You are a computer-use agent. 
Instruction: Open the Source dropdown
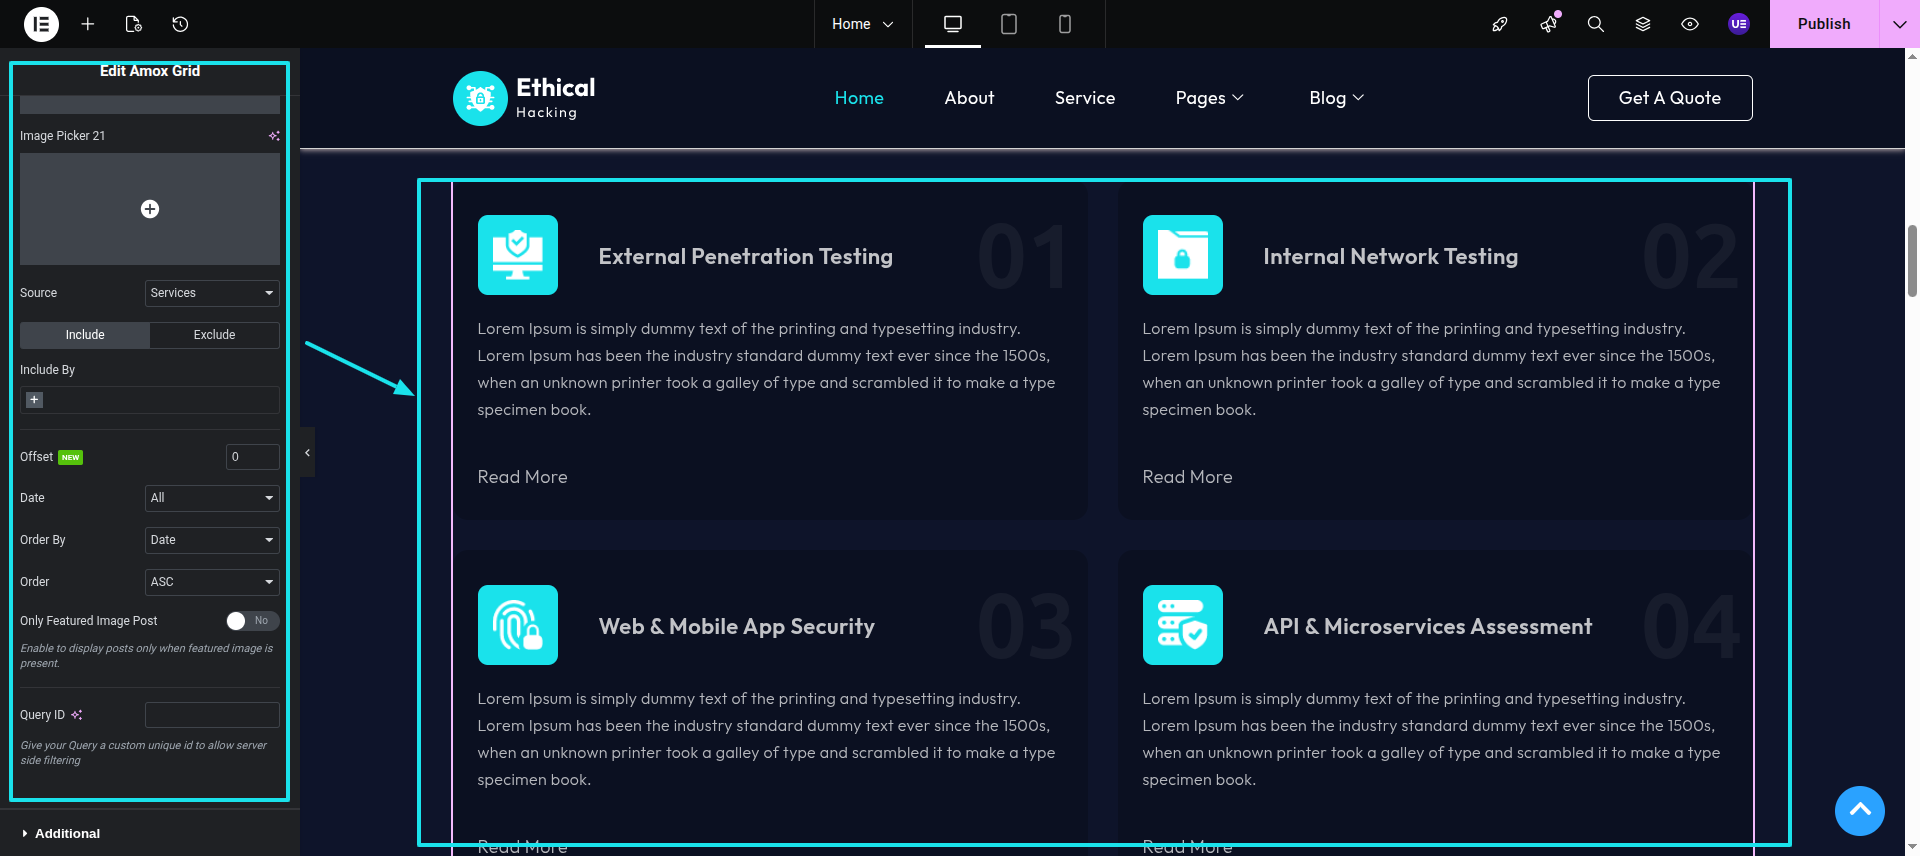pos(212,293)
